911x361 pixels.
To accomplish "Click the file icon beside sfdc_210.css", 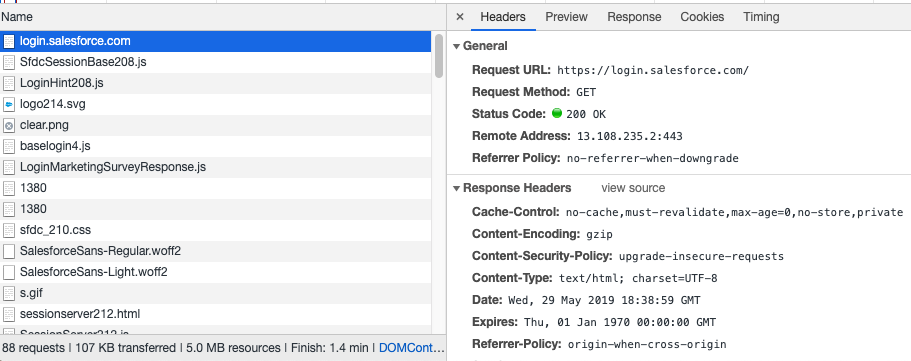I will [x=9, y=230].
